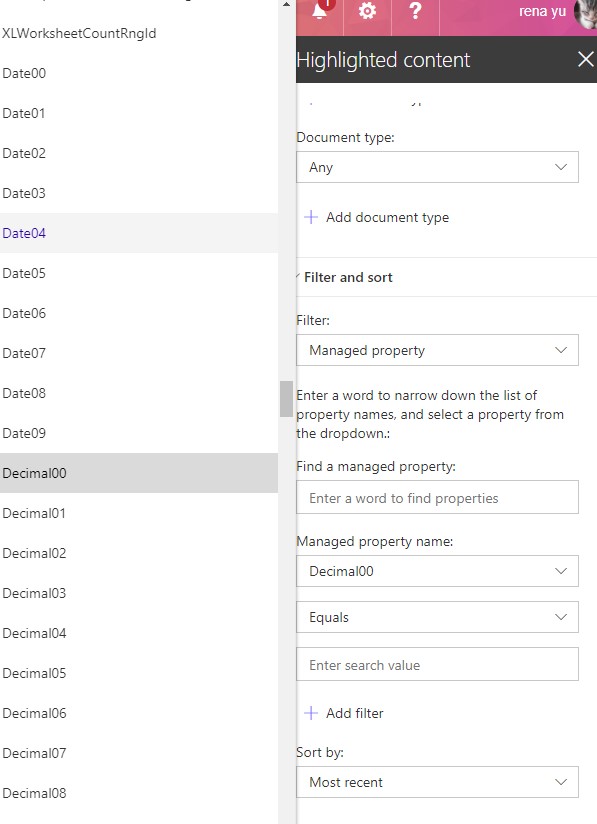Click the plus icon beside Add filter
This screenshot has width=597, height=824.
(311, 713)
